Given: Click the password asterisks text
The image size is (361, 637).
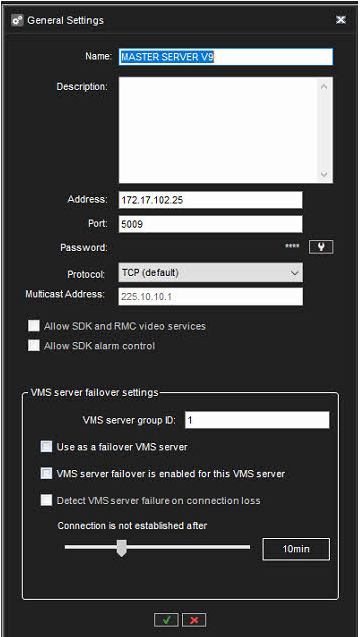Looking at the screenshot, I should pyautogui.click(x=292, y=247).
